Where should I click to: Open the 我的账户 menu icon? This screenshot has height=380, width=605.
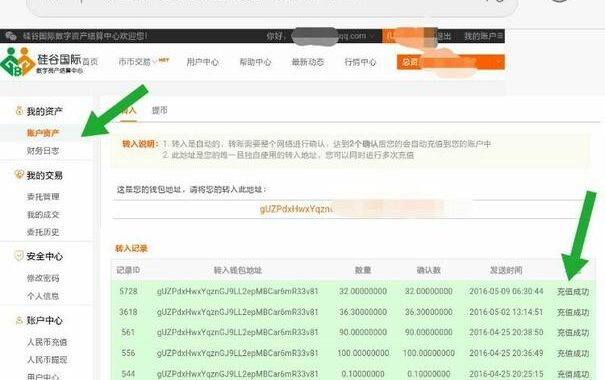pos(500,36)
